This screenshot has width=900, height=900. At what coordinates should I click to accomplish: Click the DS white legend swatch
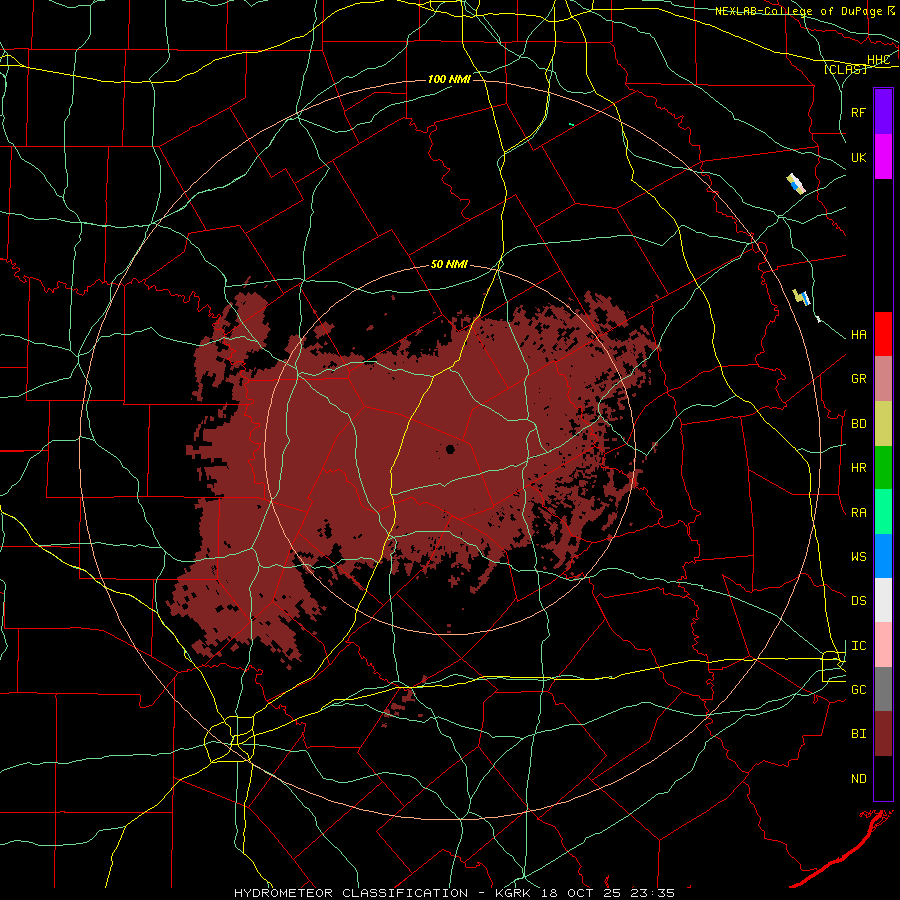(x=883, y=600)
